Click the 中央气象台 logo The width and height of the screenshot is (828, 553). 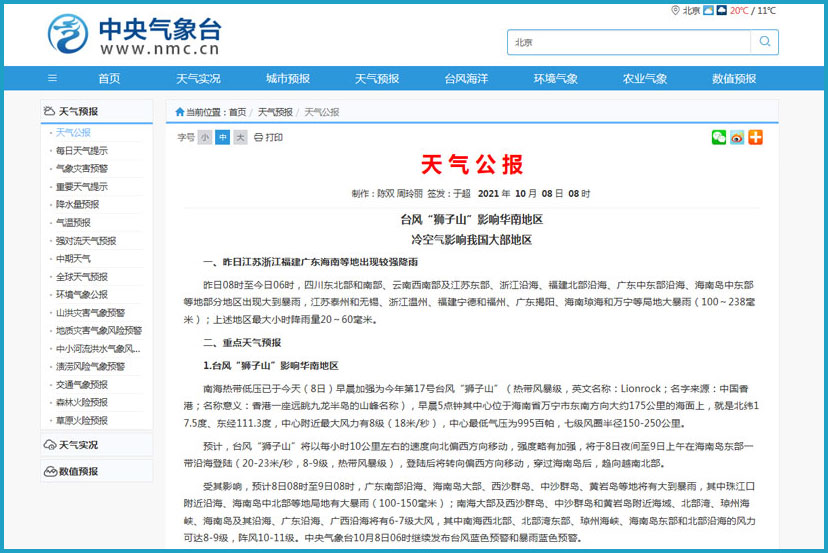click(x=133, y=35)
